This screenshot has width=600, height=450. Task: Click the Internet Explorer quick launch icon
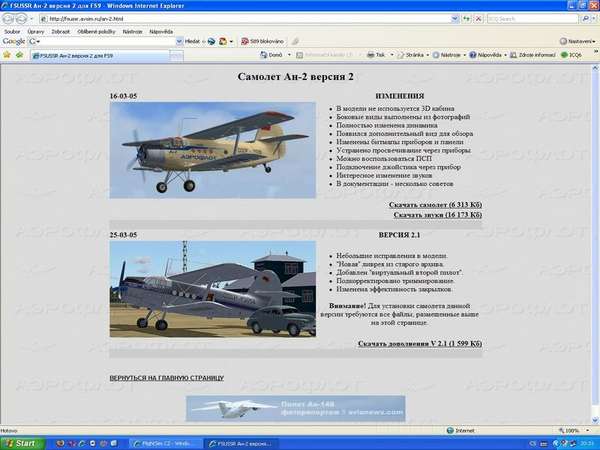pos(82,443)
